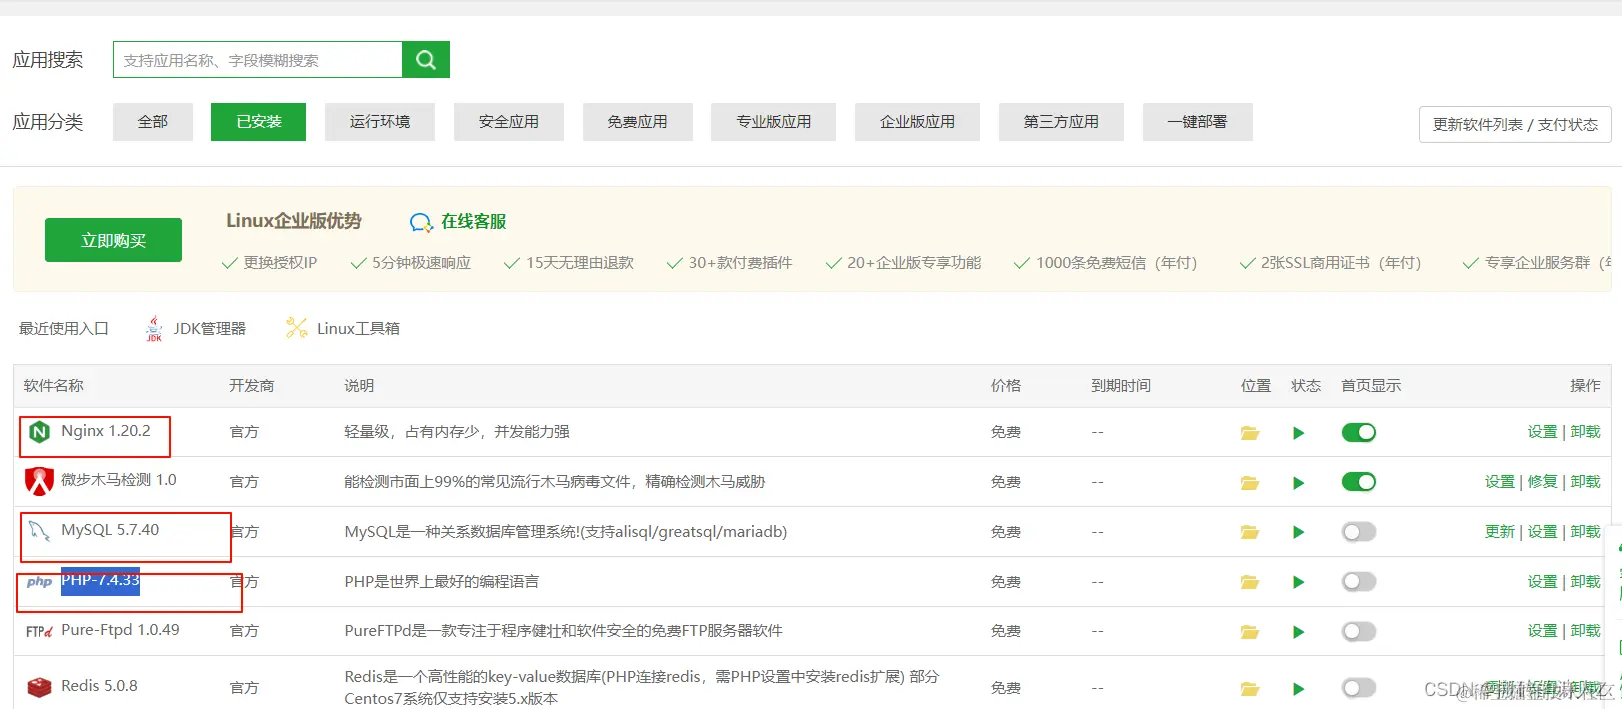Open JDK管理器 shortcut
Image resolution: width=1622 pixels, height=709 pixels.
coord(209,329)
